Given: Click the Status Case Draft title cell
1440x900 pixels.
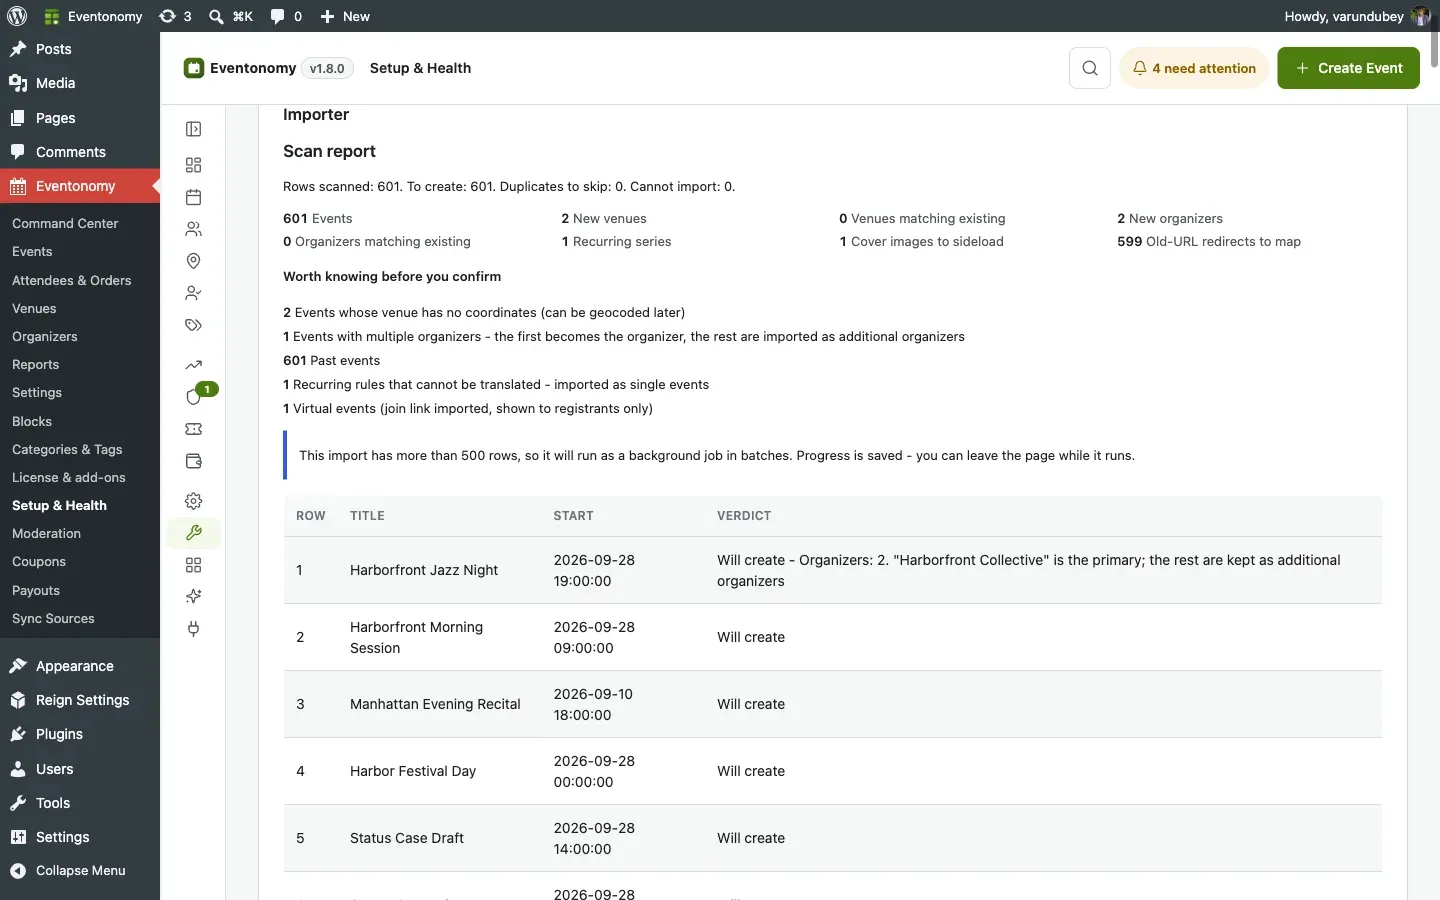Looking at the screenshot, I should [407, 838].
